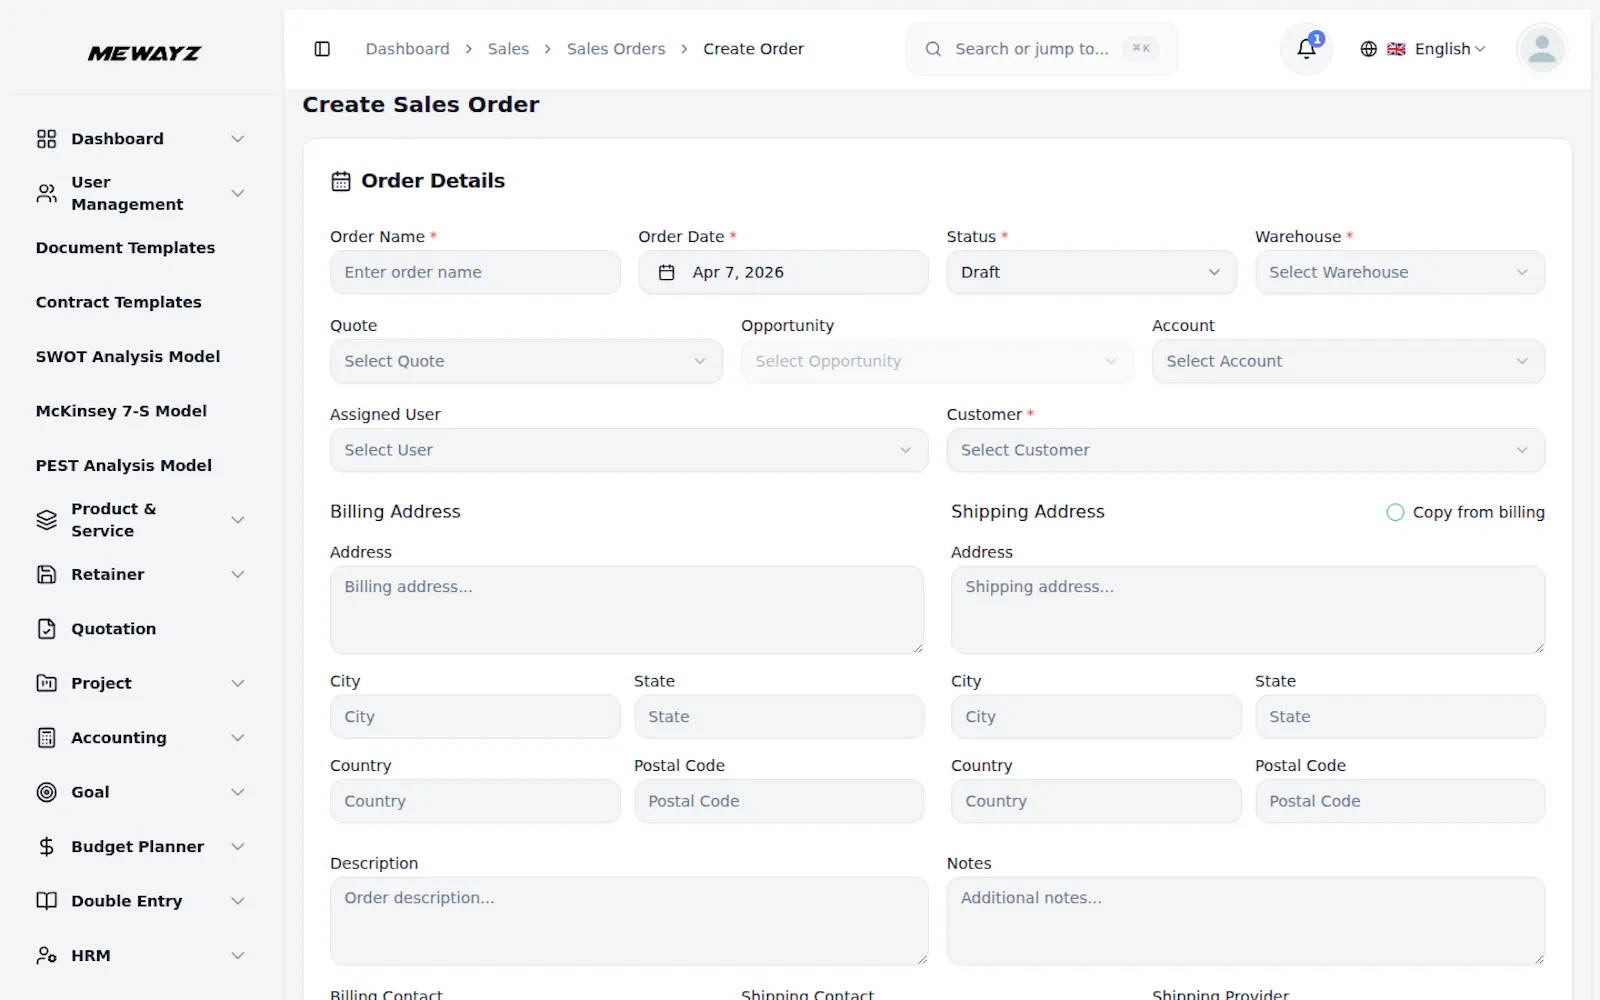Toggle the sidebar panel icon
The width and height of the screenshot is (1600, 1000).
click(x=322, y=49)
